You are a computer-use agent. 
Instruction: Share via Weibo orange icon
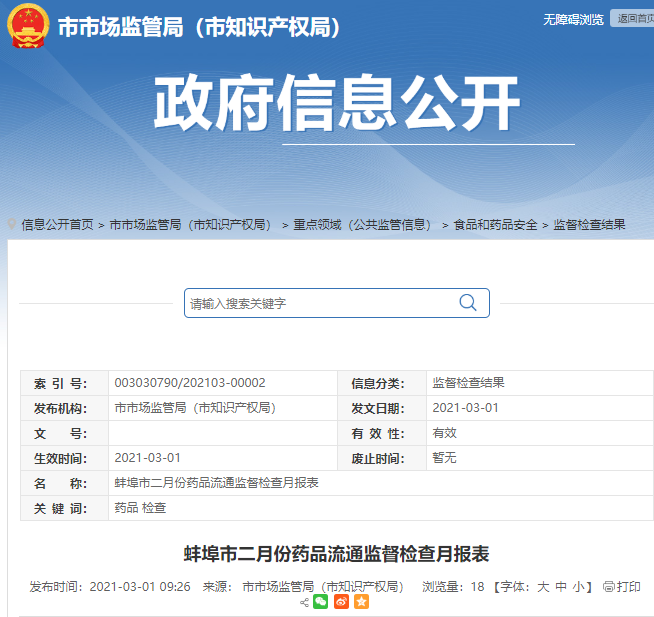[x=341, y=602]
